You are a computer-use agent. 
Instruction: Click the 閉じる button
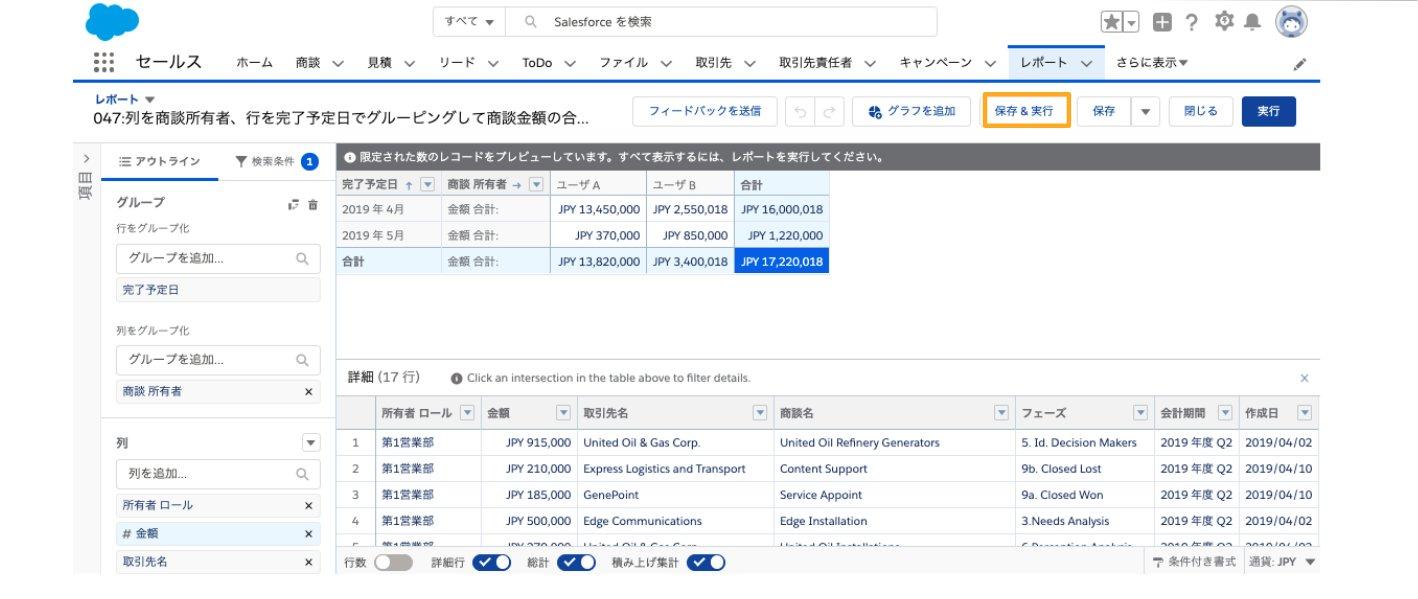[1201, 111]
